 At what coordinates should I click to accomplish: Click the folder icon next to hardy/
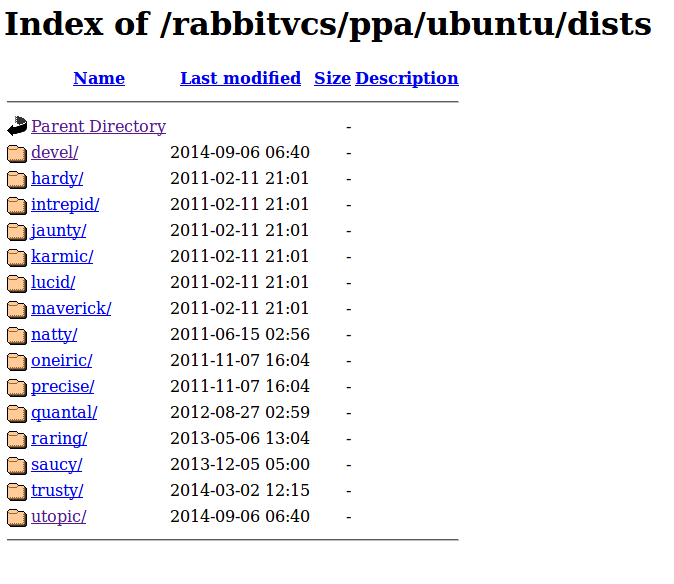[x=17, y=179]
